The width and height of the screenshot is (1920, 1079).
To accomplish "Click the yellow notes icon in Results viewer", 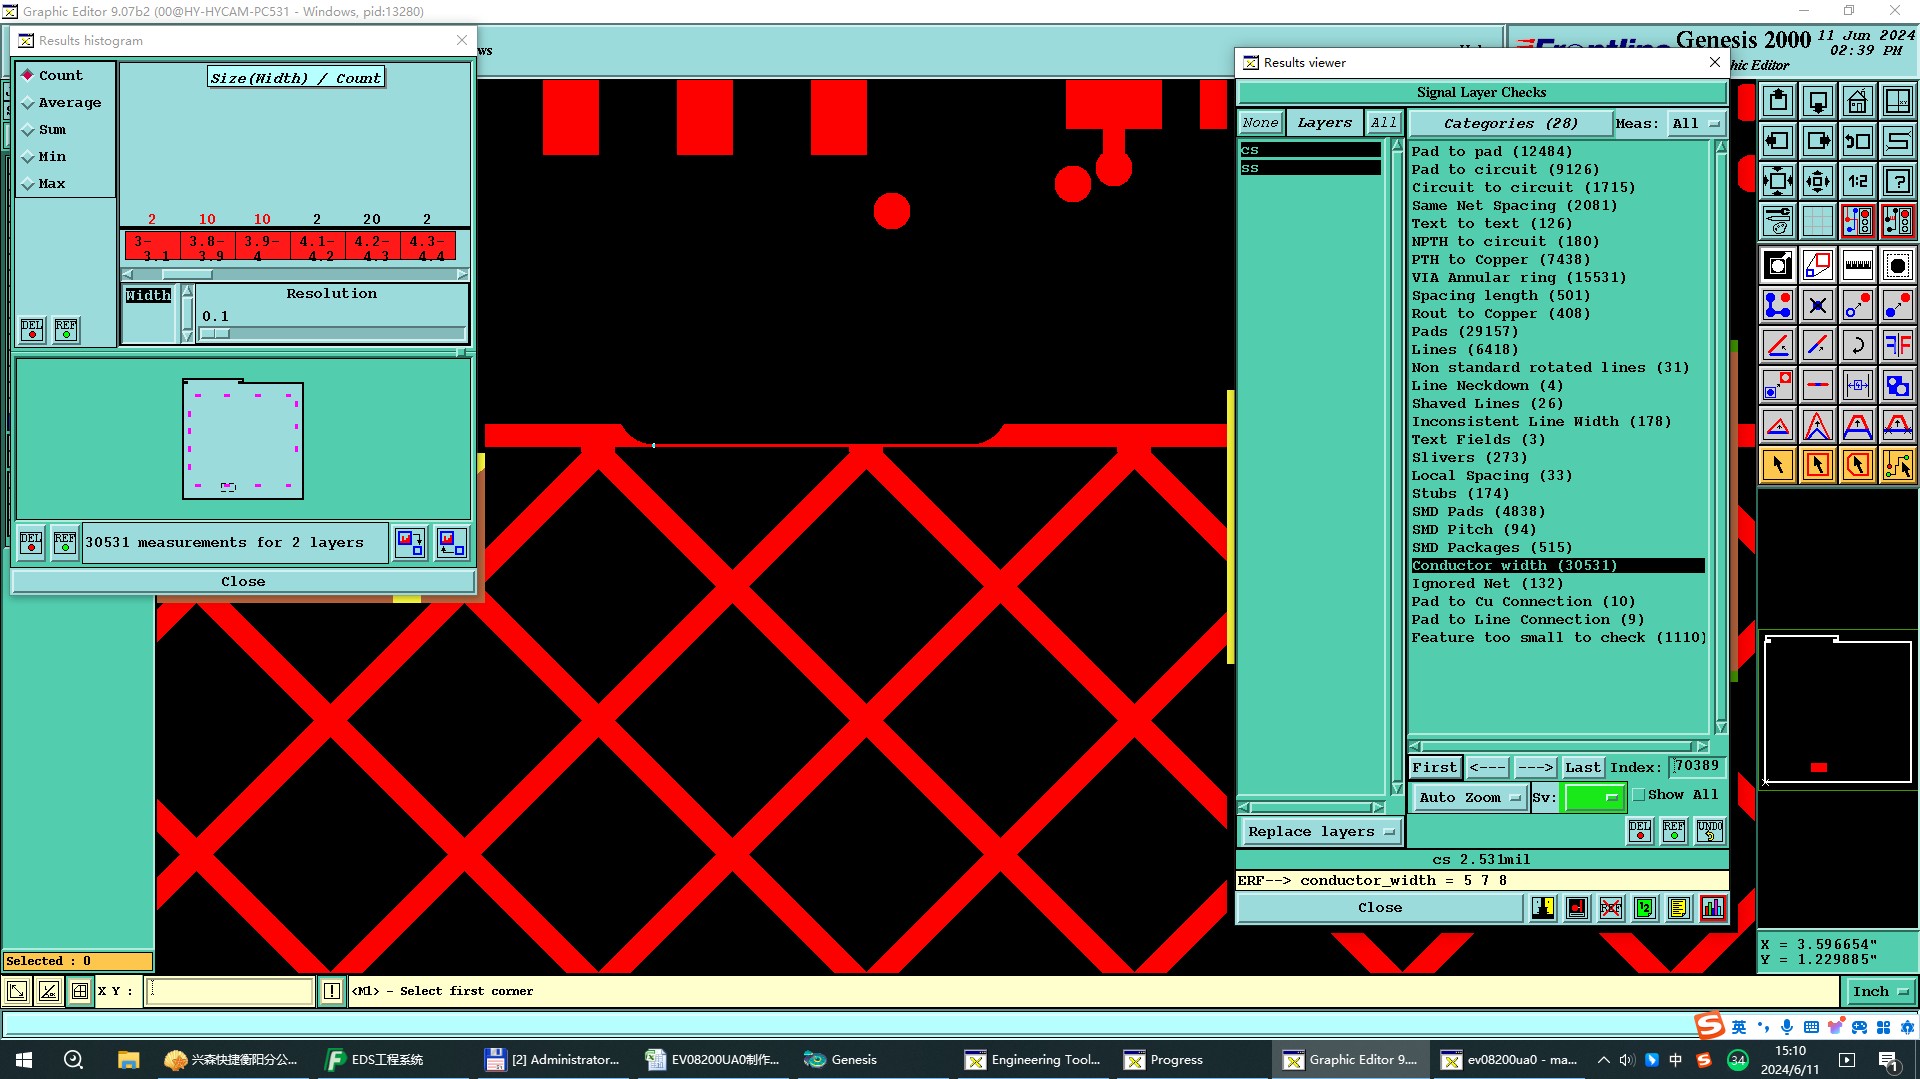I will 1678,908.
